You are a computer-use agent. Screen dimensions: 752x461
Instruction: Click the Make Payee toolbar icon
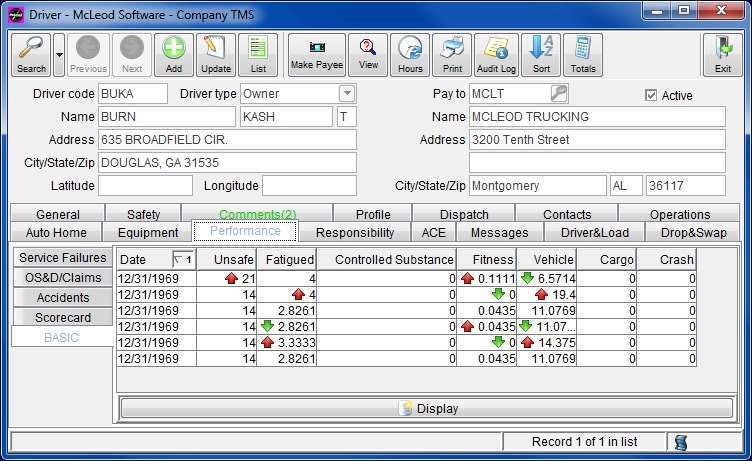[x=317, y=55]
